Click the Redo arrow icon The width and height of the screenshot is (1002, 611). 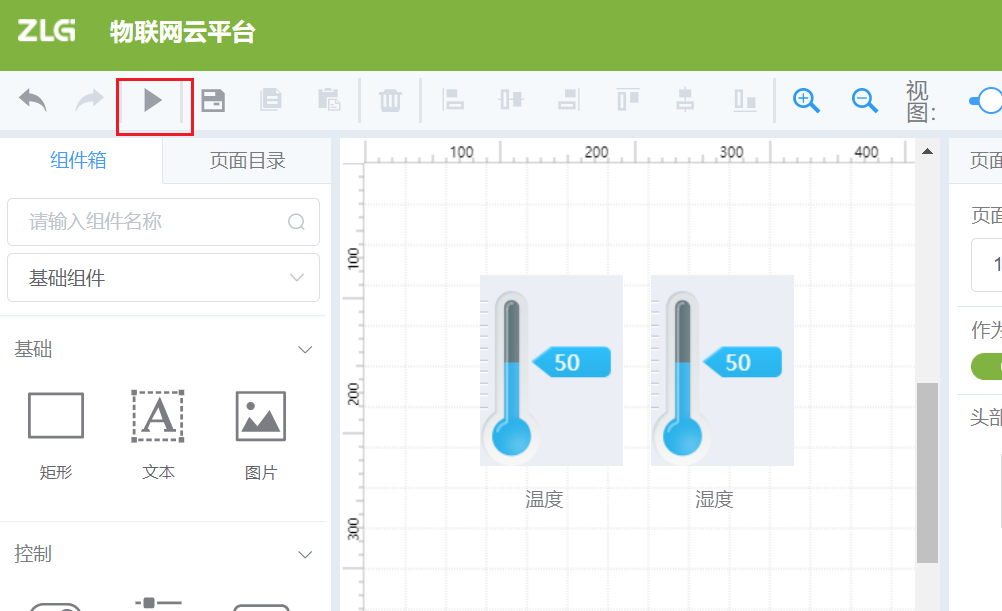point(88,100)
